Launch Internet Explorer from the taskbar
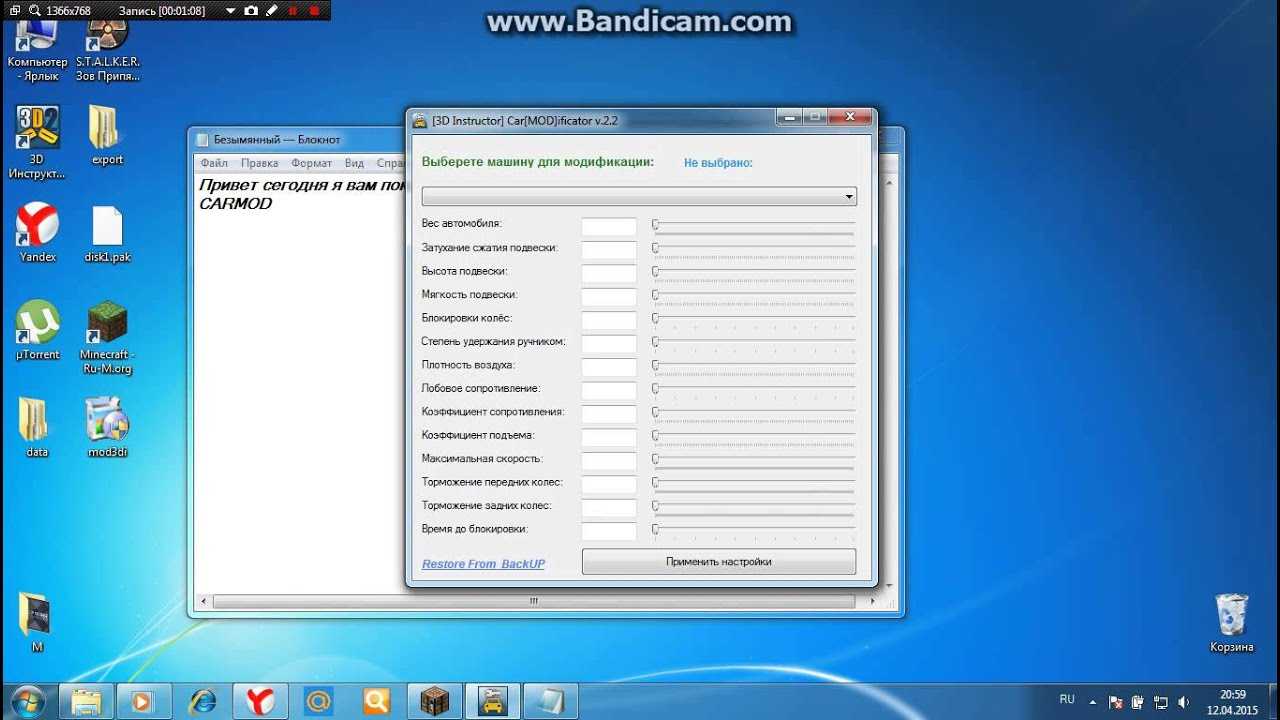The width and height of the screenshot is (1280, 720). (x=202, y=701)
